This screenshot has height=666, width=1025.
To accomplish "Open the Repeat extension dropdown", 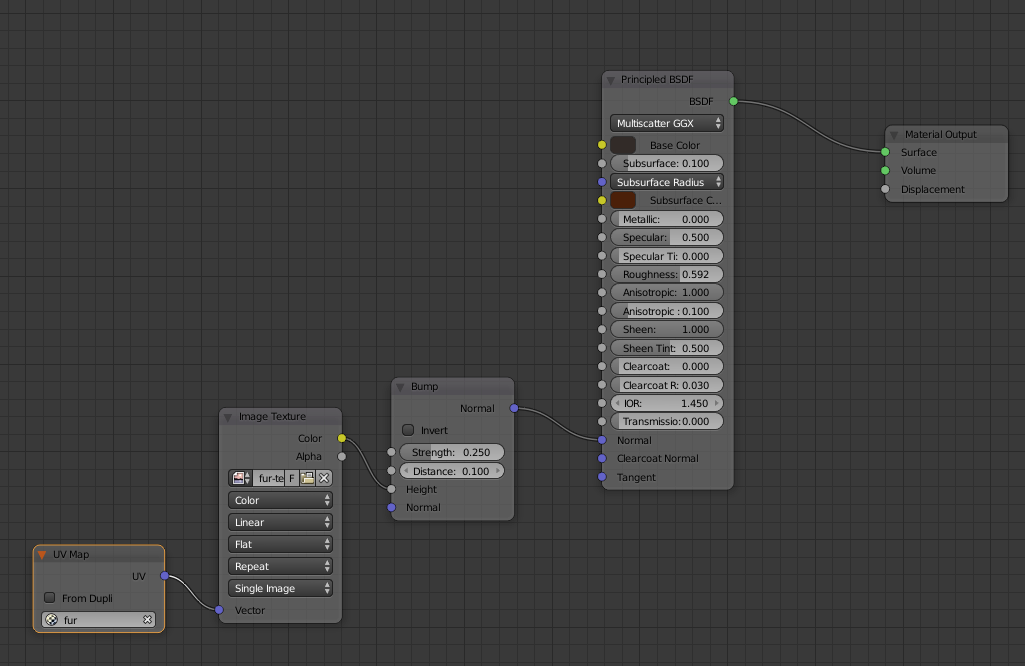I will (x=280, y=566).
